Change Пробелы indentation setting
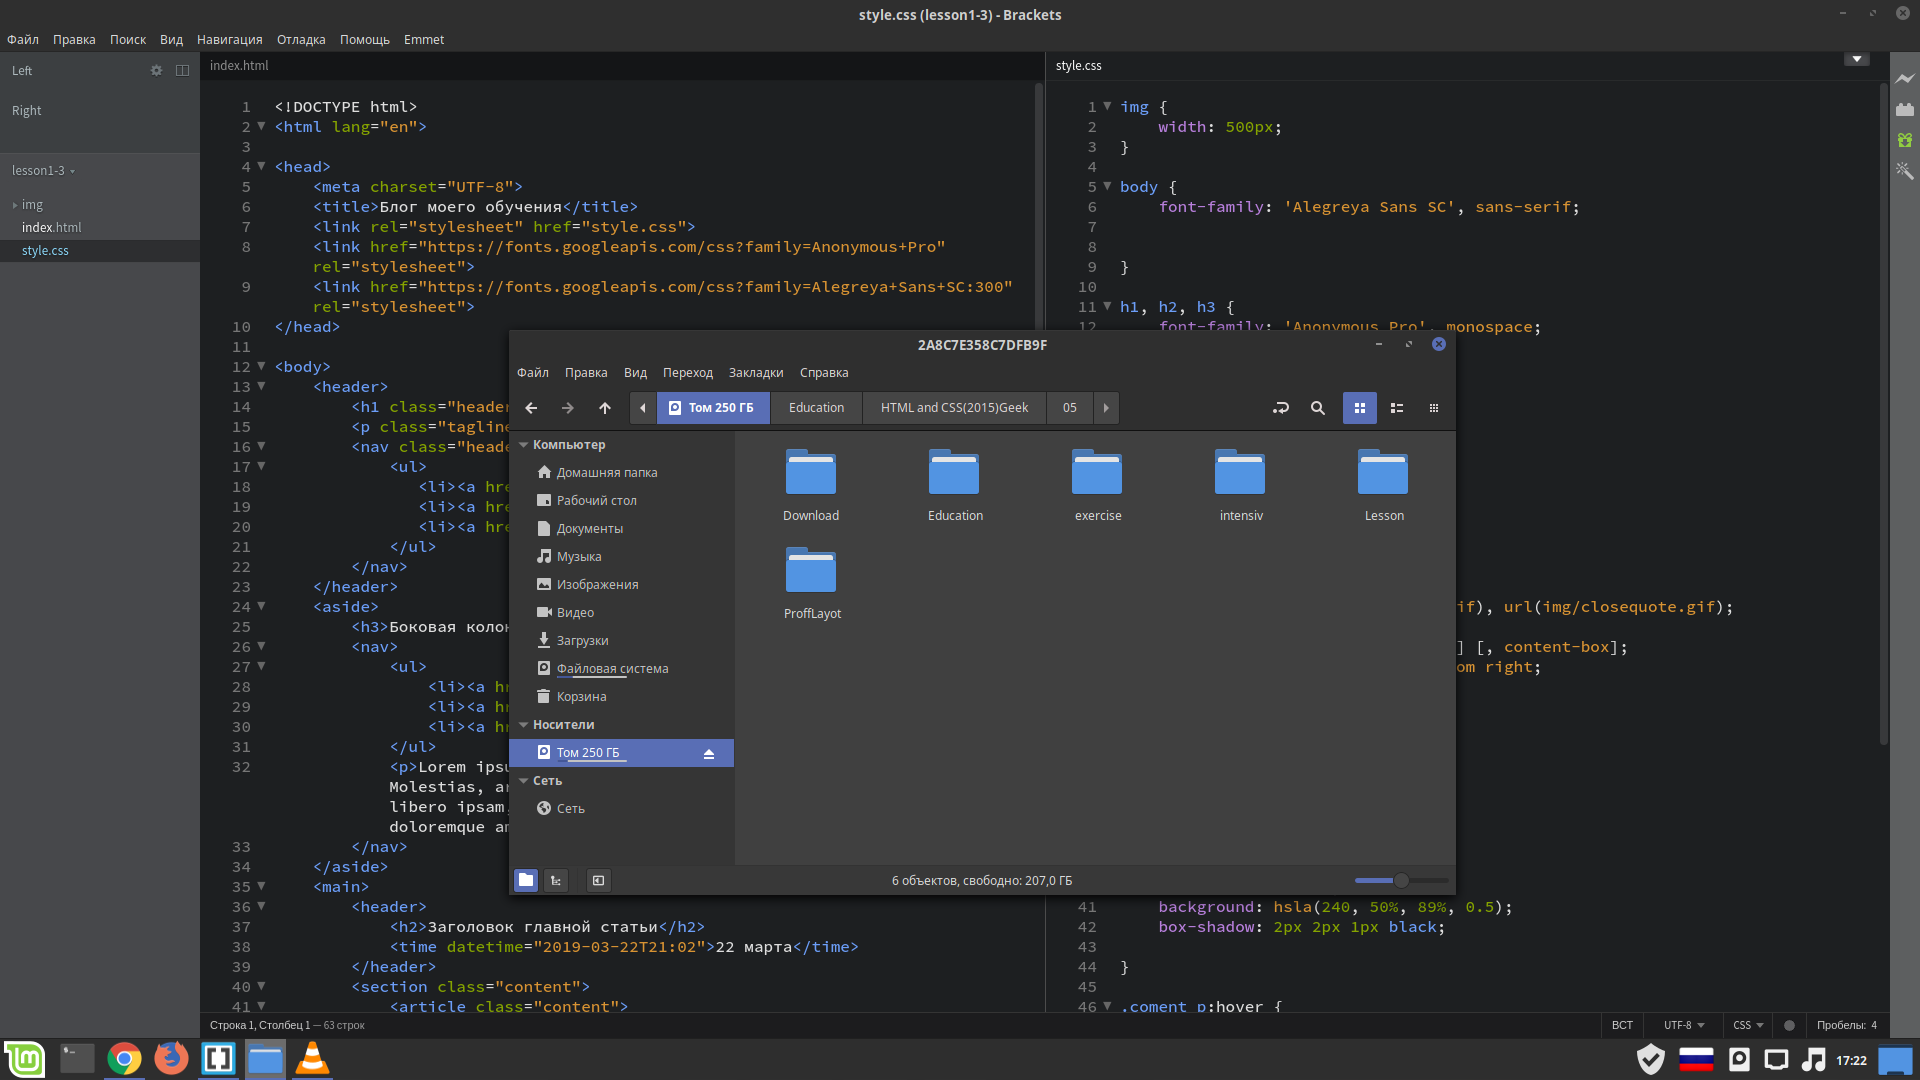Viewport: 1920px width, 1080px height. (1846, 1025)
